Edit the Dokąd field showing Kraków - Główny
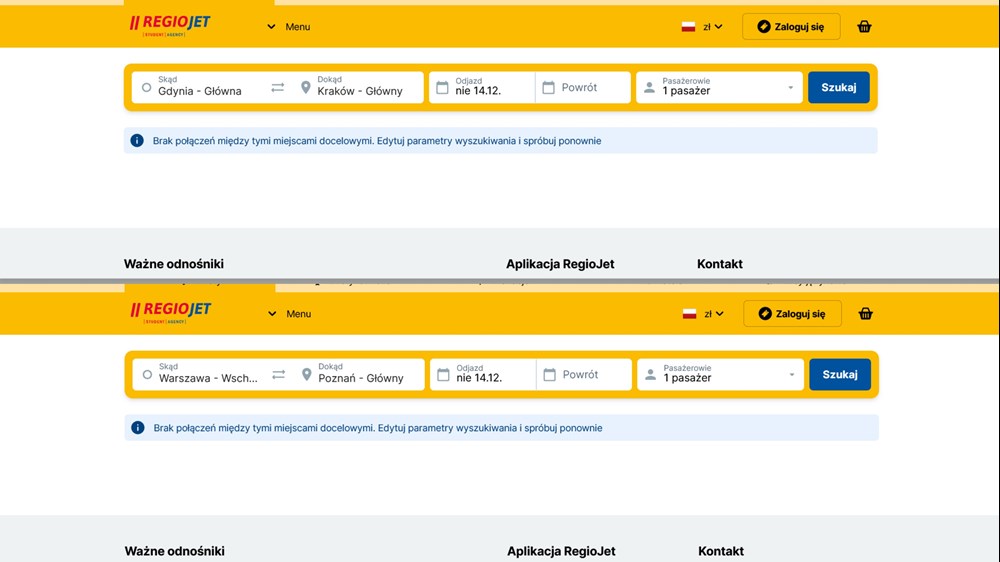 (x=360, y=91)
